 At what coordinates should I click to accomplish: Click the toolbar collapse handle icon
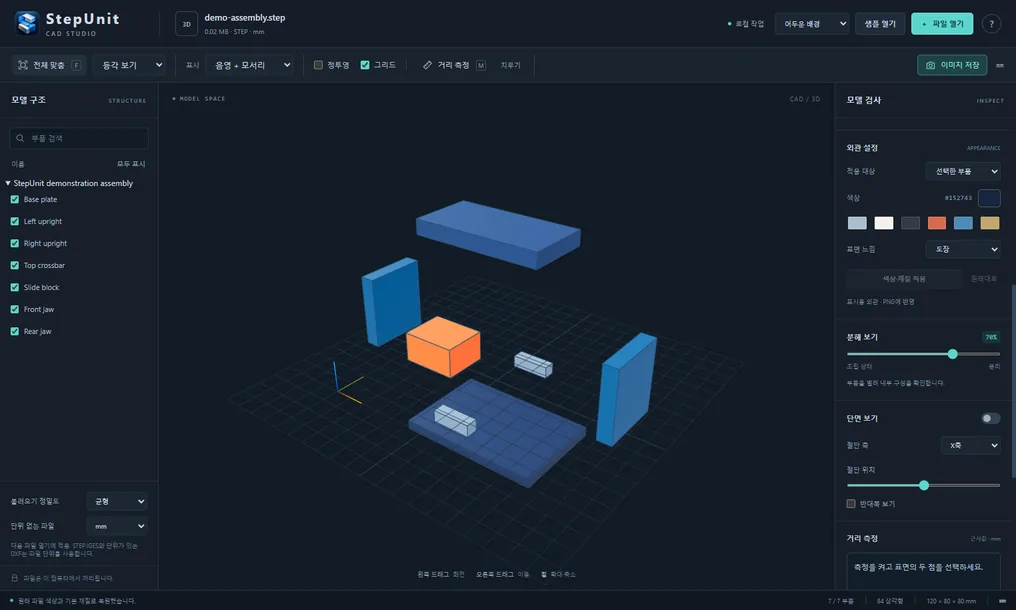click(1000, 65)
